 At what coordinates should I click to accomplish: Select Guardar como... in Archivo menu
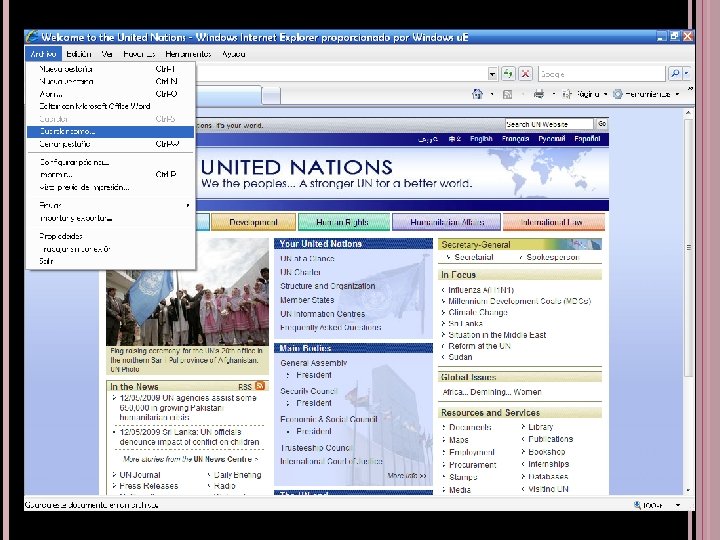point(110,131)
